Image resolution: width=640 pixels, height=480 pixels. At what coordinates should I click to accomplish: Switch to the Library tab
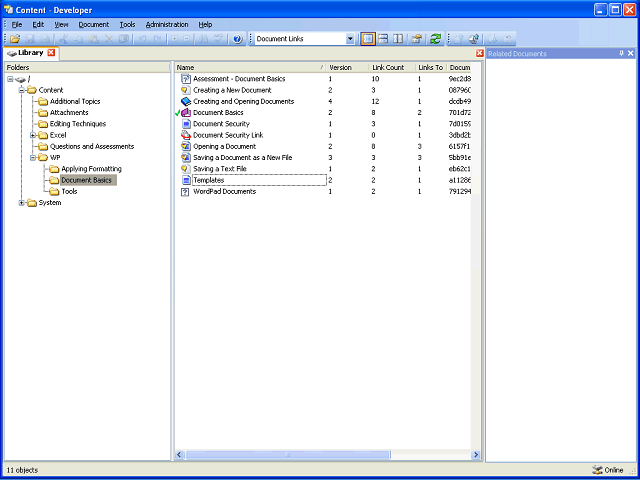tap(31, 53)
